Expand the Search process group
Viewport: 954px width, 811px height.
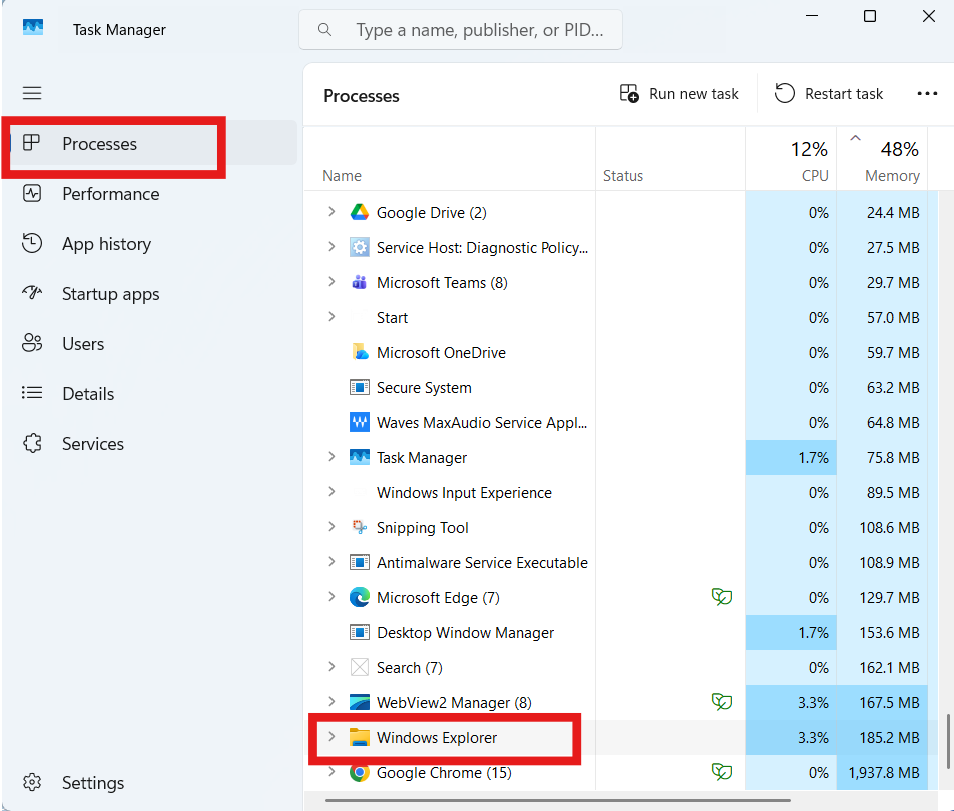332,667
